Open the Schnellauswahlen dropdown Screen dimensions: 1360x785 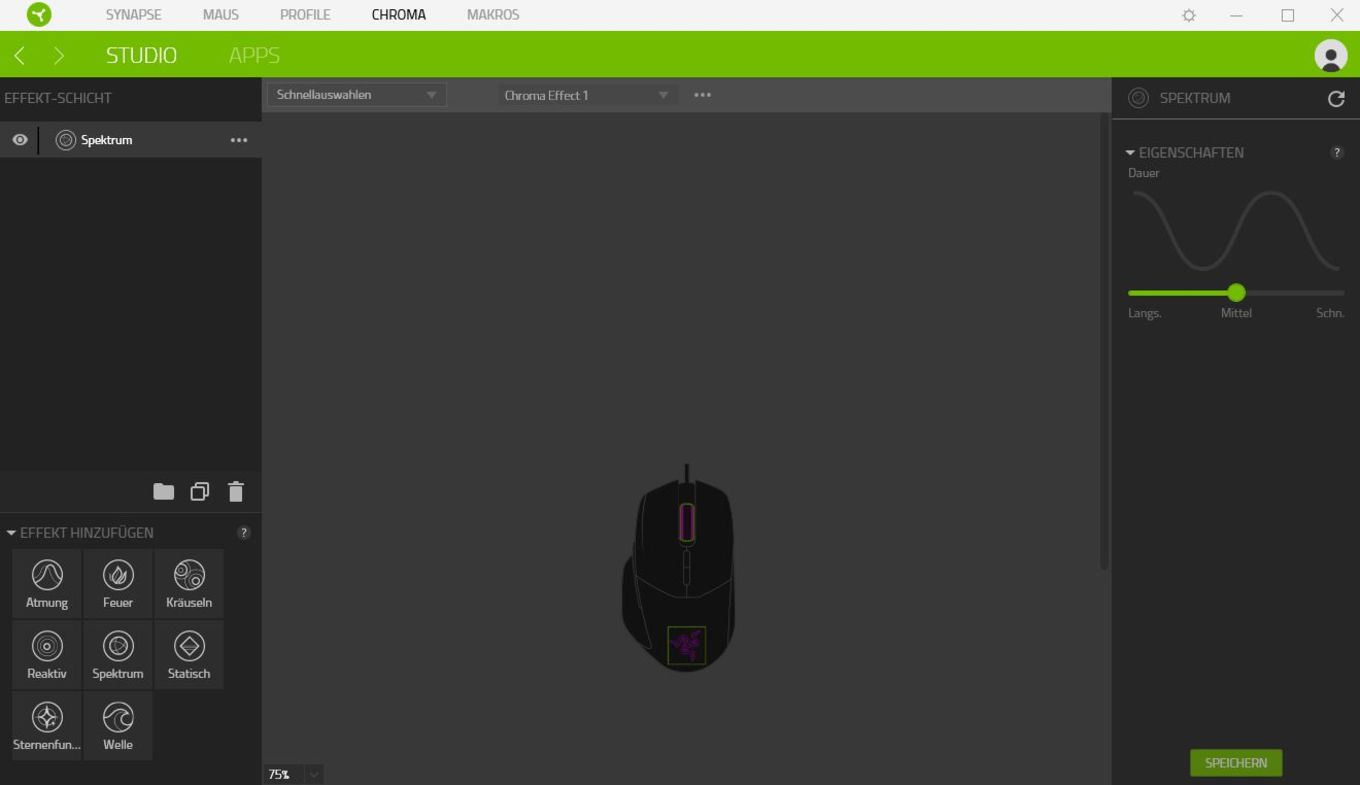[356, 95]
